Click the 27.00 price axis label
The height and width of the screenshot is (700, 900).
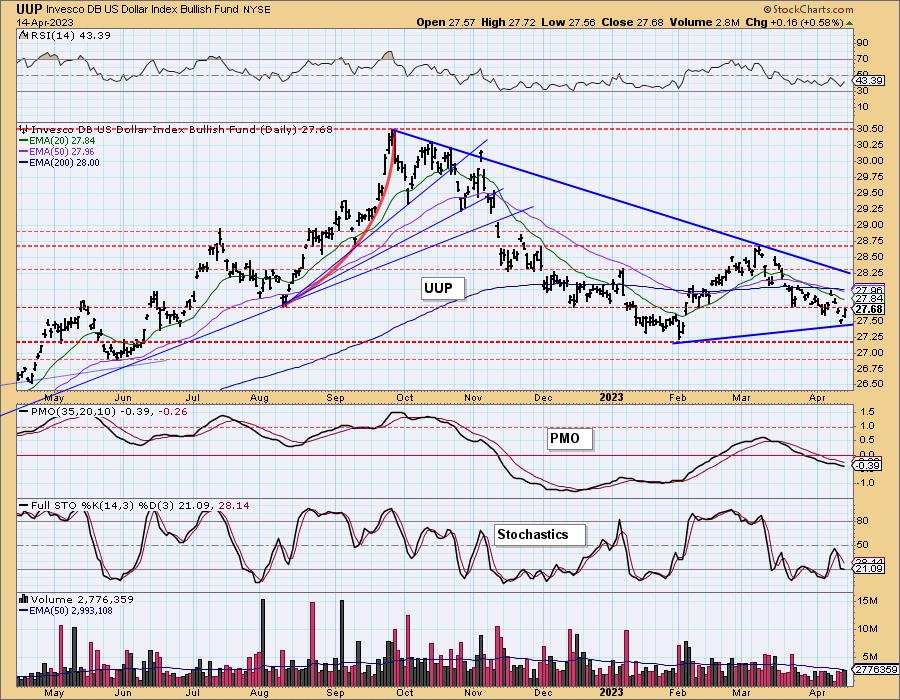pyautogui.click(x=870, y=352)
